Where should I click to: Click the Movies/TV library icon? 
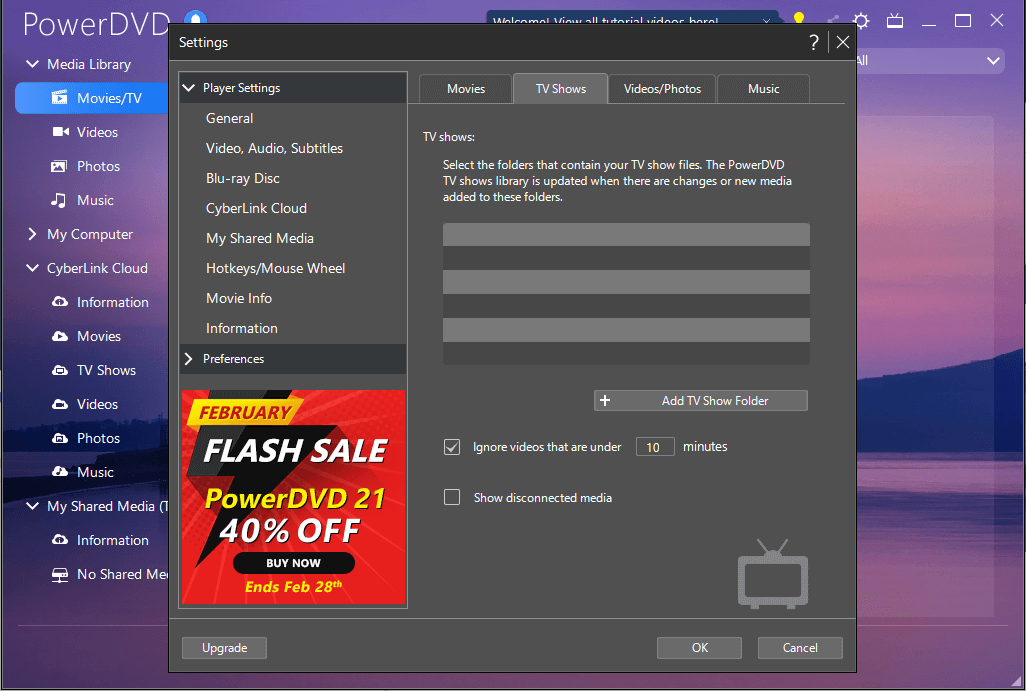point(59,98)
